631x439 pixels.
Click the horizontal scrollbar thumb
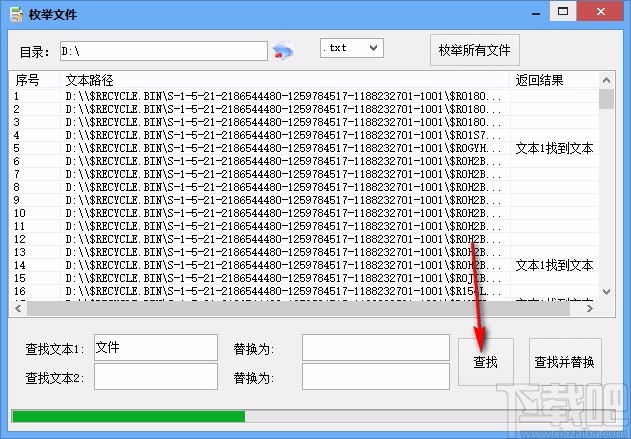click(298, 309)
